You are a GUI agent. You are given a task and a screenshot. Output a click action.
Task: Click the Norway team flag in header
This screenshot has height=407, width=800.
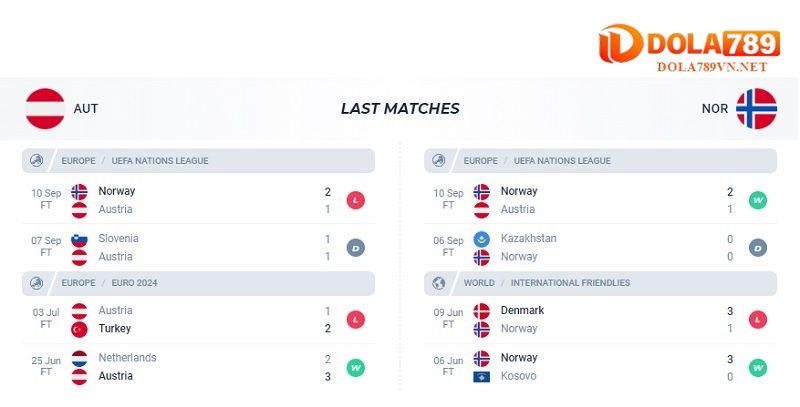click(x=756, y=108)
